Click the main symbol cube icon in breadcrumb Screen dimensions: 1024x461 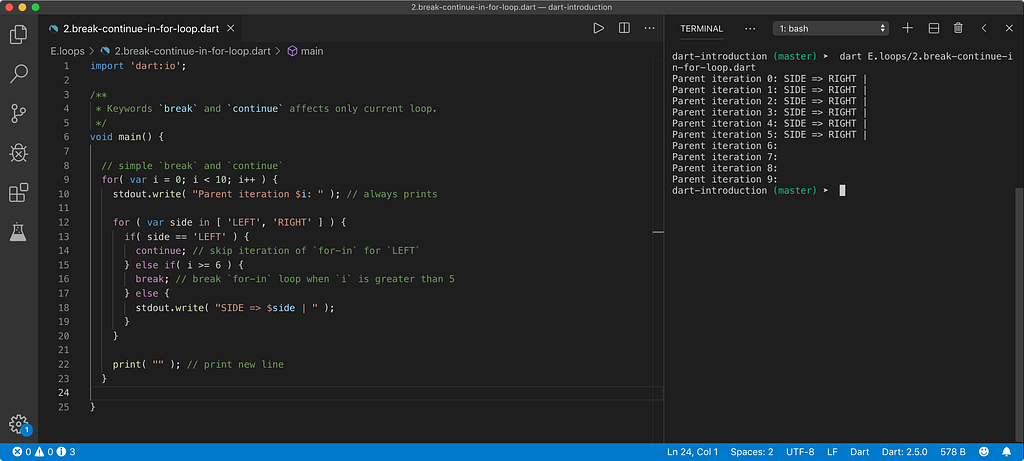click(x=293, y=51)
